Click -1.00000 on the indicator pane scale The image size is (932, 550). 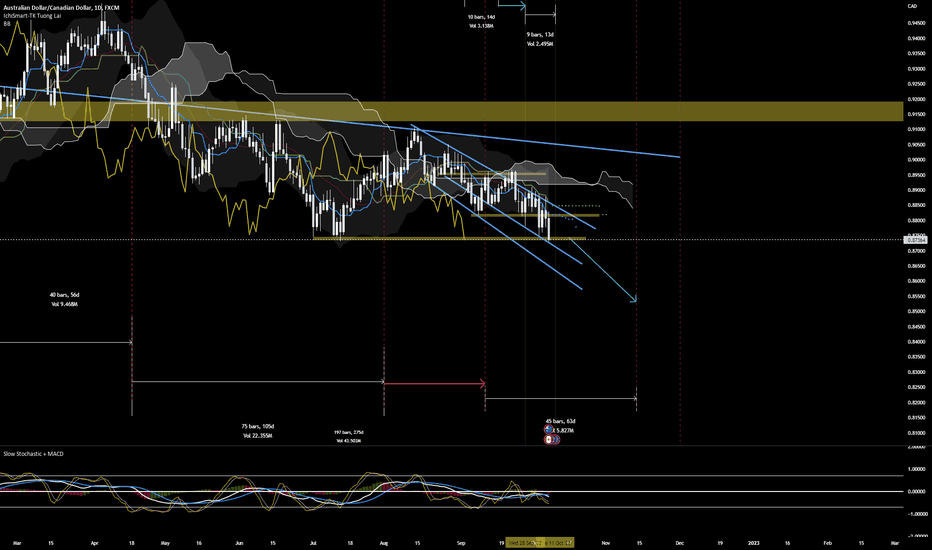click(915, 514)
